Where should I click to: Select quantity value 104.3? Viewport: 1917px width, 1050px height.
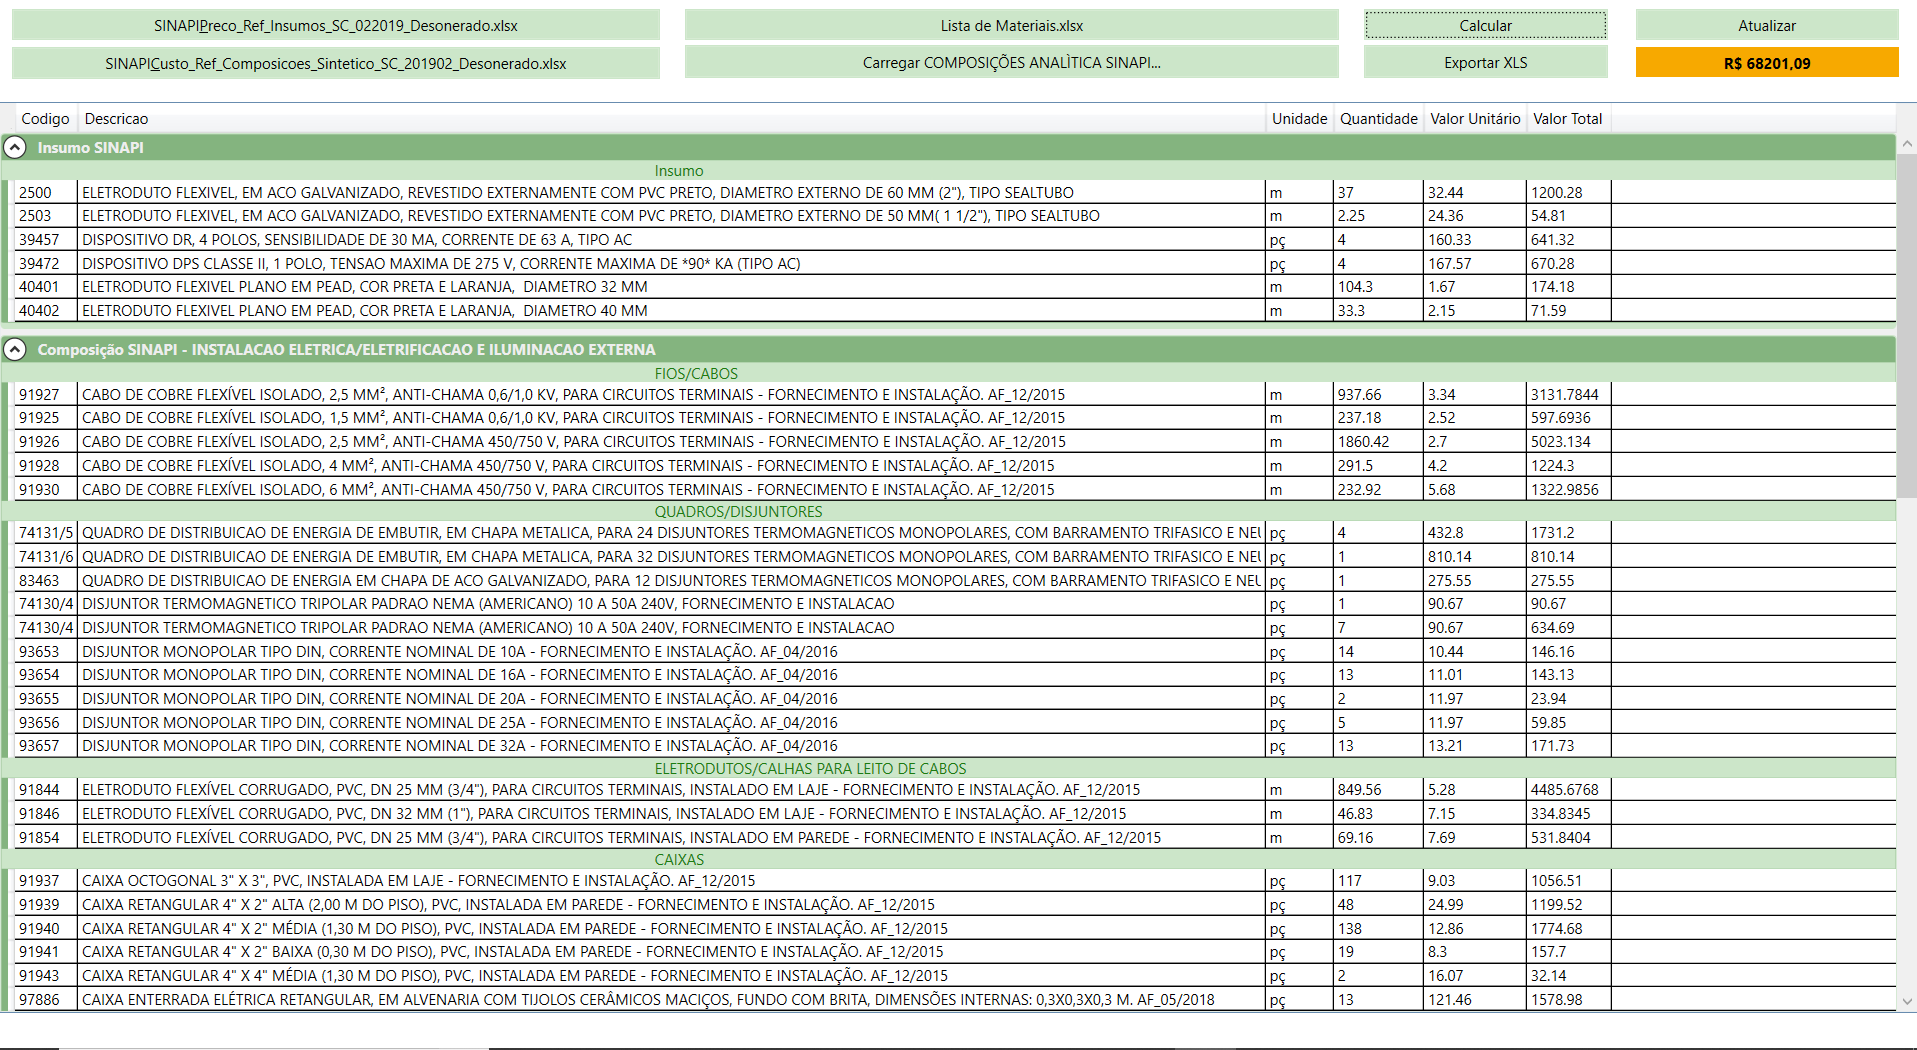coord(1378,287)
